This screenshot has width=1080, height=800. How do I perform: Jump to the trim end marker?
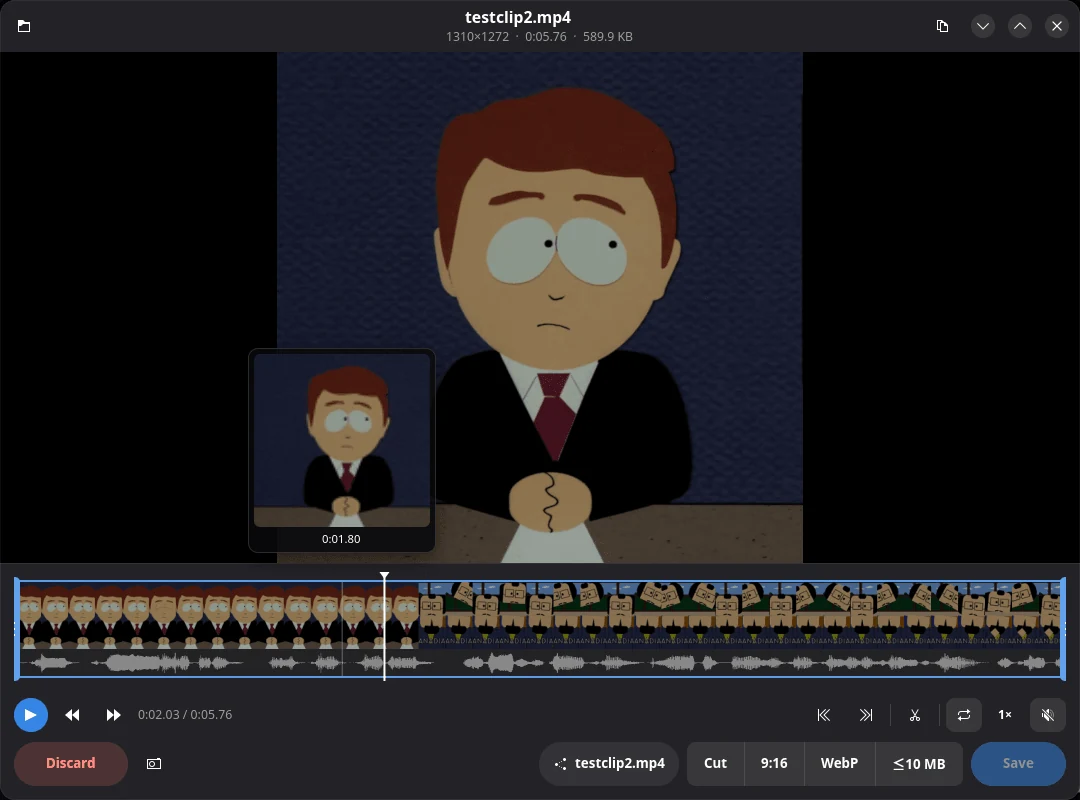(x=866, y=715)
